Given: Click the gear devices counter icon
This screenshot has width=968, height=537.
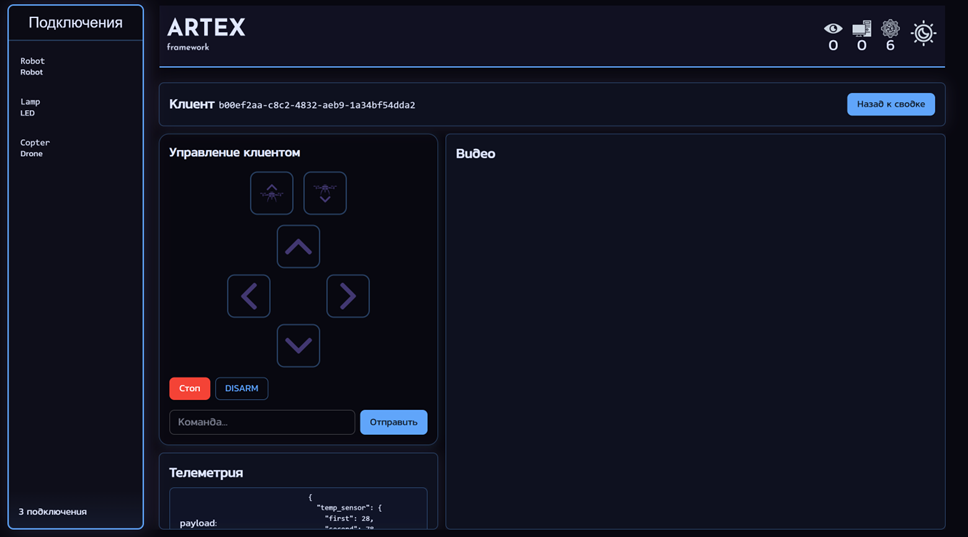Looking at the screenshot, I should [890, 29].
